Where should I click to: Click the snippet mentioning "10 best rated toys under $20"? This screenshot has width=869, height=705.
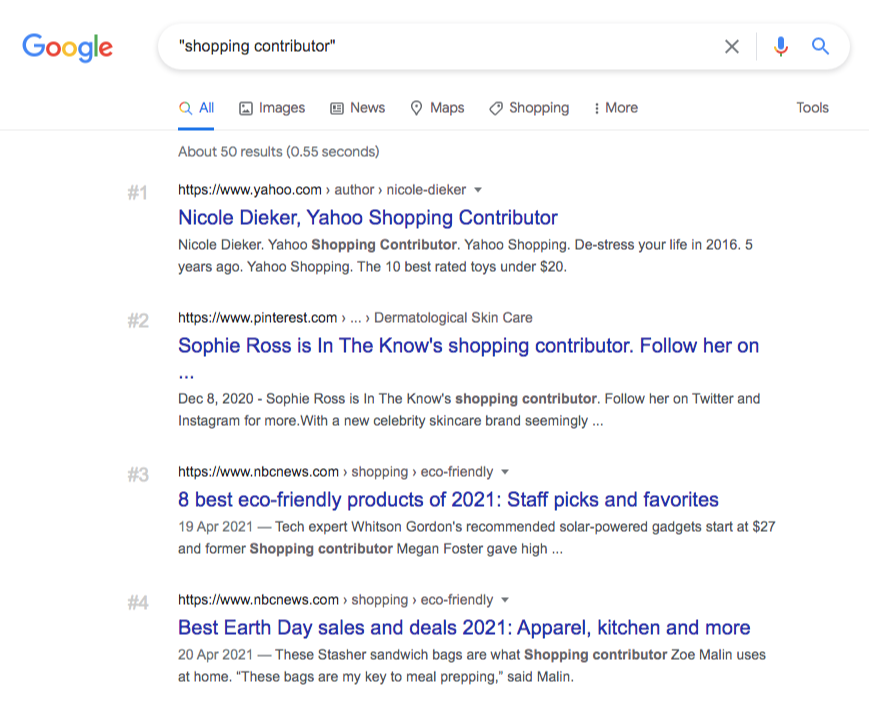tap(466, 256)
